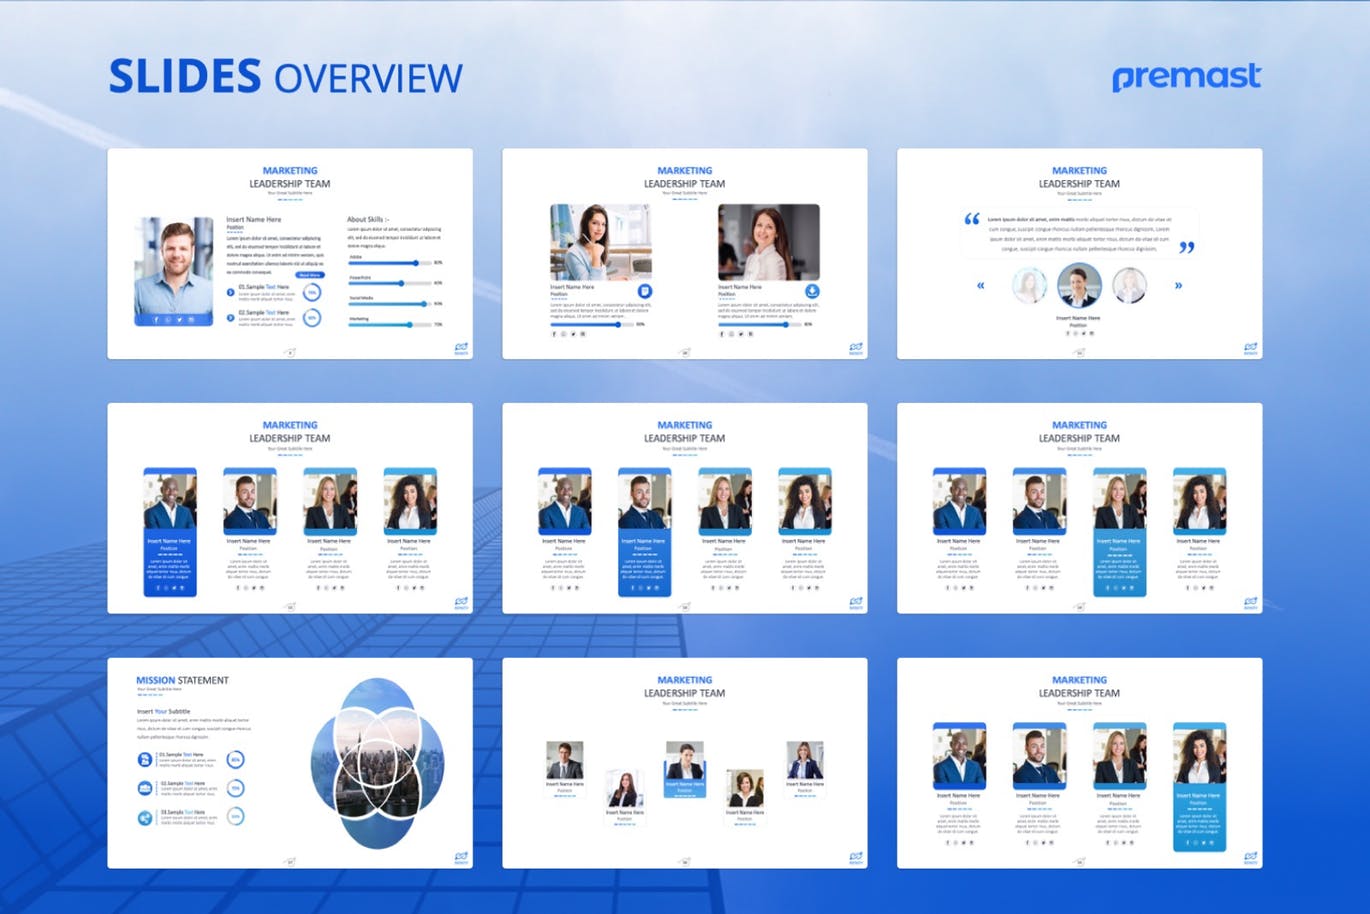Click the About Skills heading
1370x914 pixels.
point(368,219)
